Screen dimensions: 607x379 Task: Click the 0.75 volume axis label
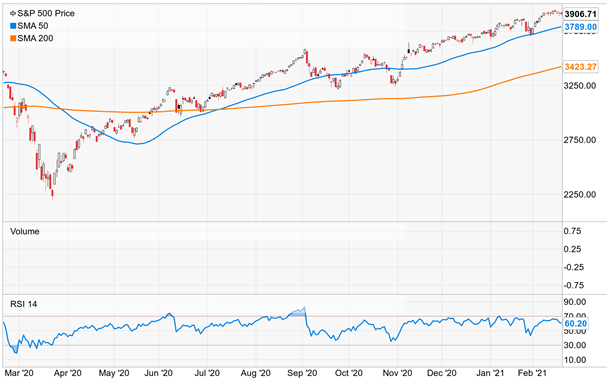573,231
